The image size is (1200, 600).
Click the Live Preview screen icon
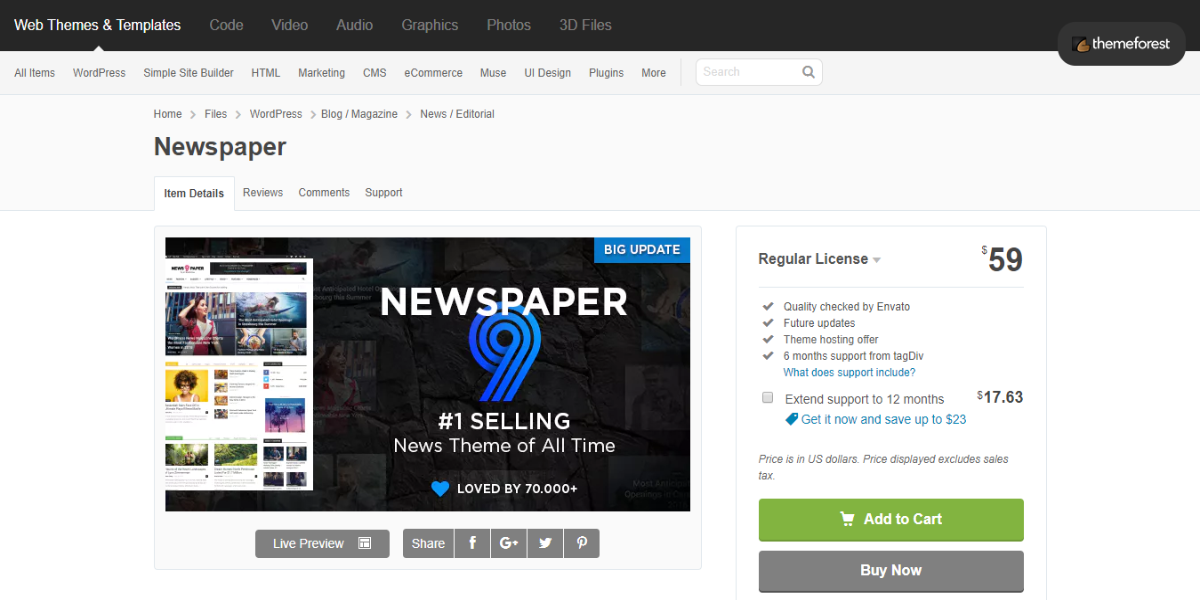pos(365,543)
